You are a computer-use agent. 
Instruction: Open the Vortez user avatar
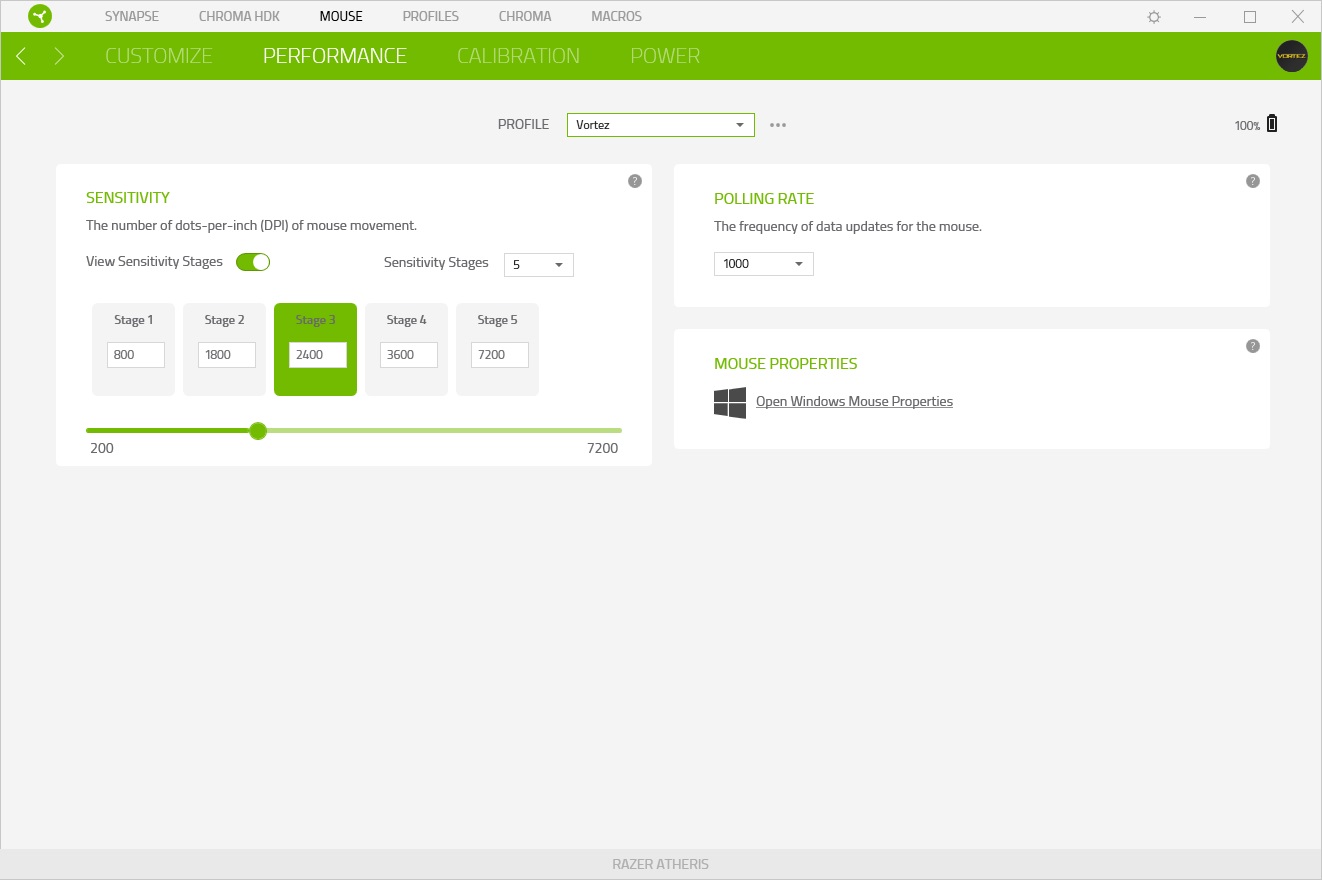1291,56
